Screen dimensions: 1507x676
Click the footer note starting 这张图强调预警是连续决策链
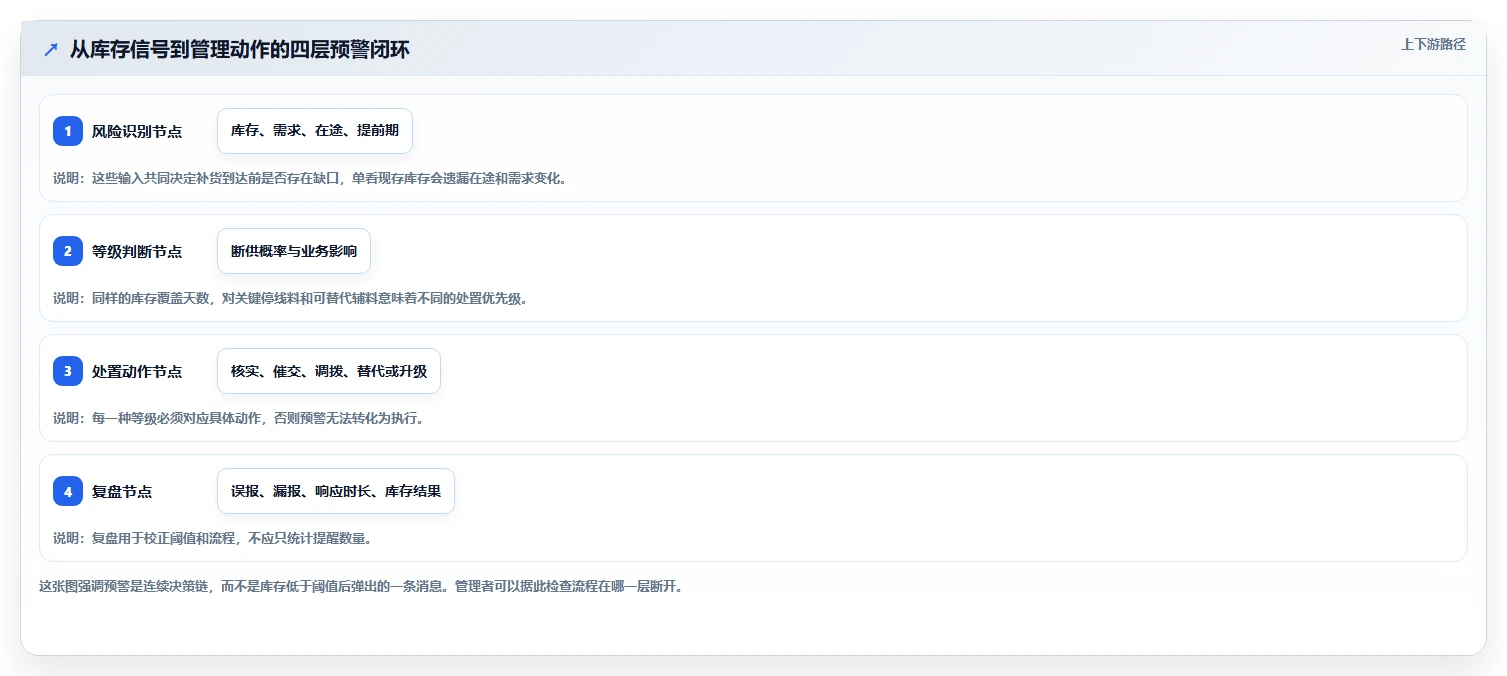[361, 586]
